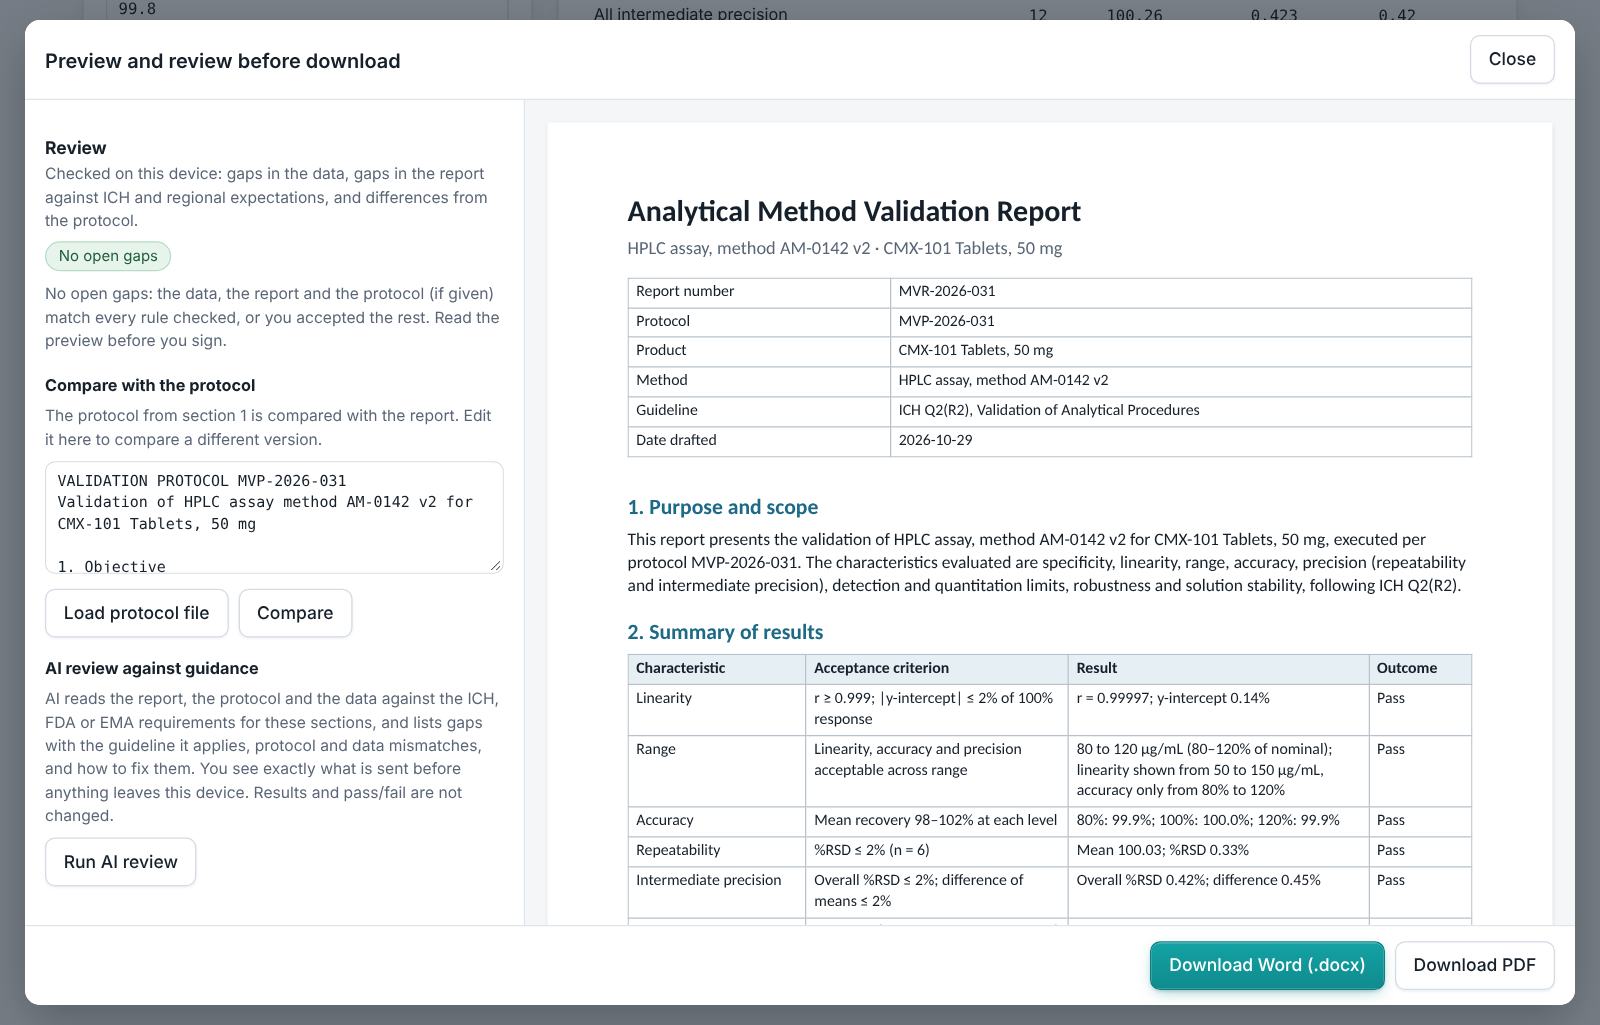The height and width of the screenshot is (1025, 1600).
Task: Focus the validation protocol text box
Action: click(x=274, y=517)
